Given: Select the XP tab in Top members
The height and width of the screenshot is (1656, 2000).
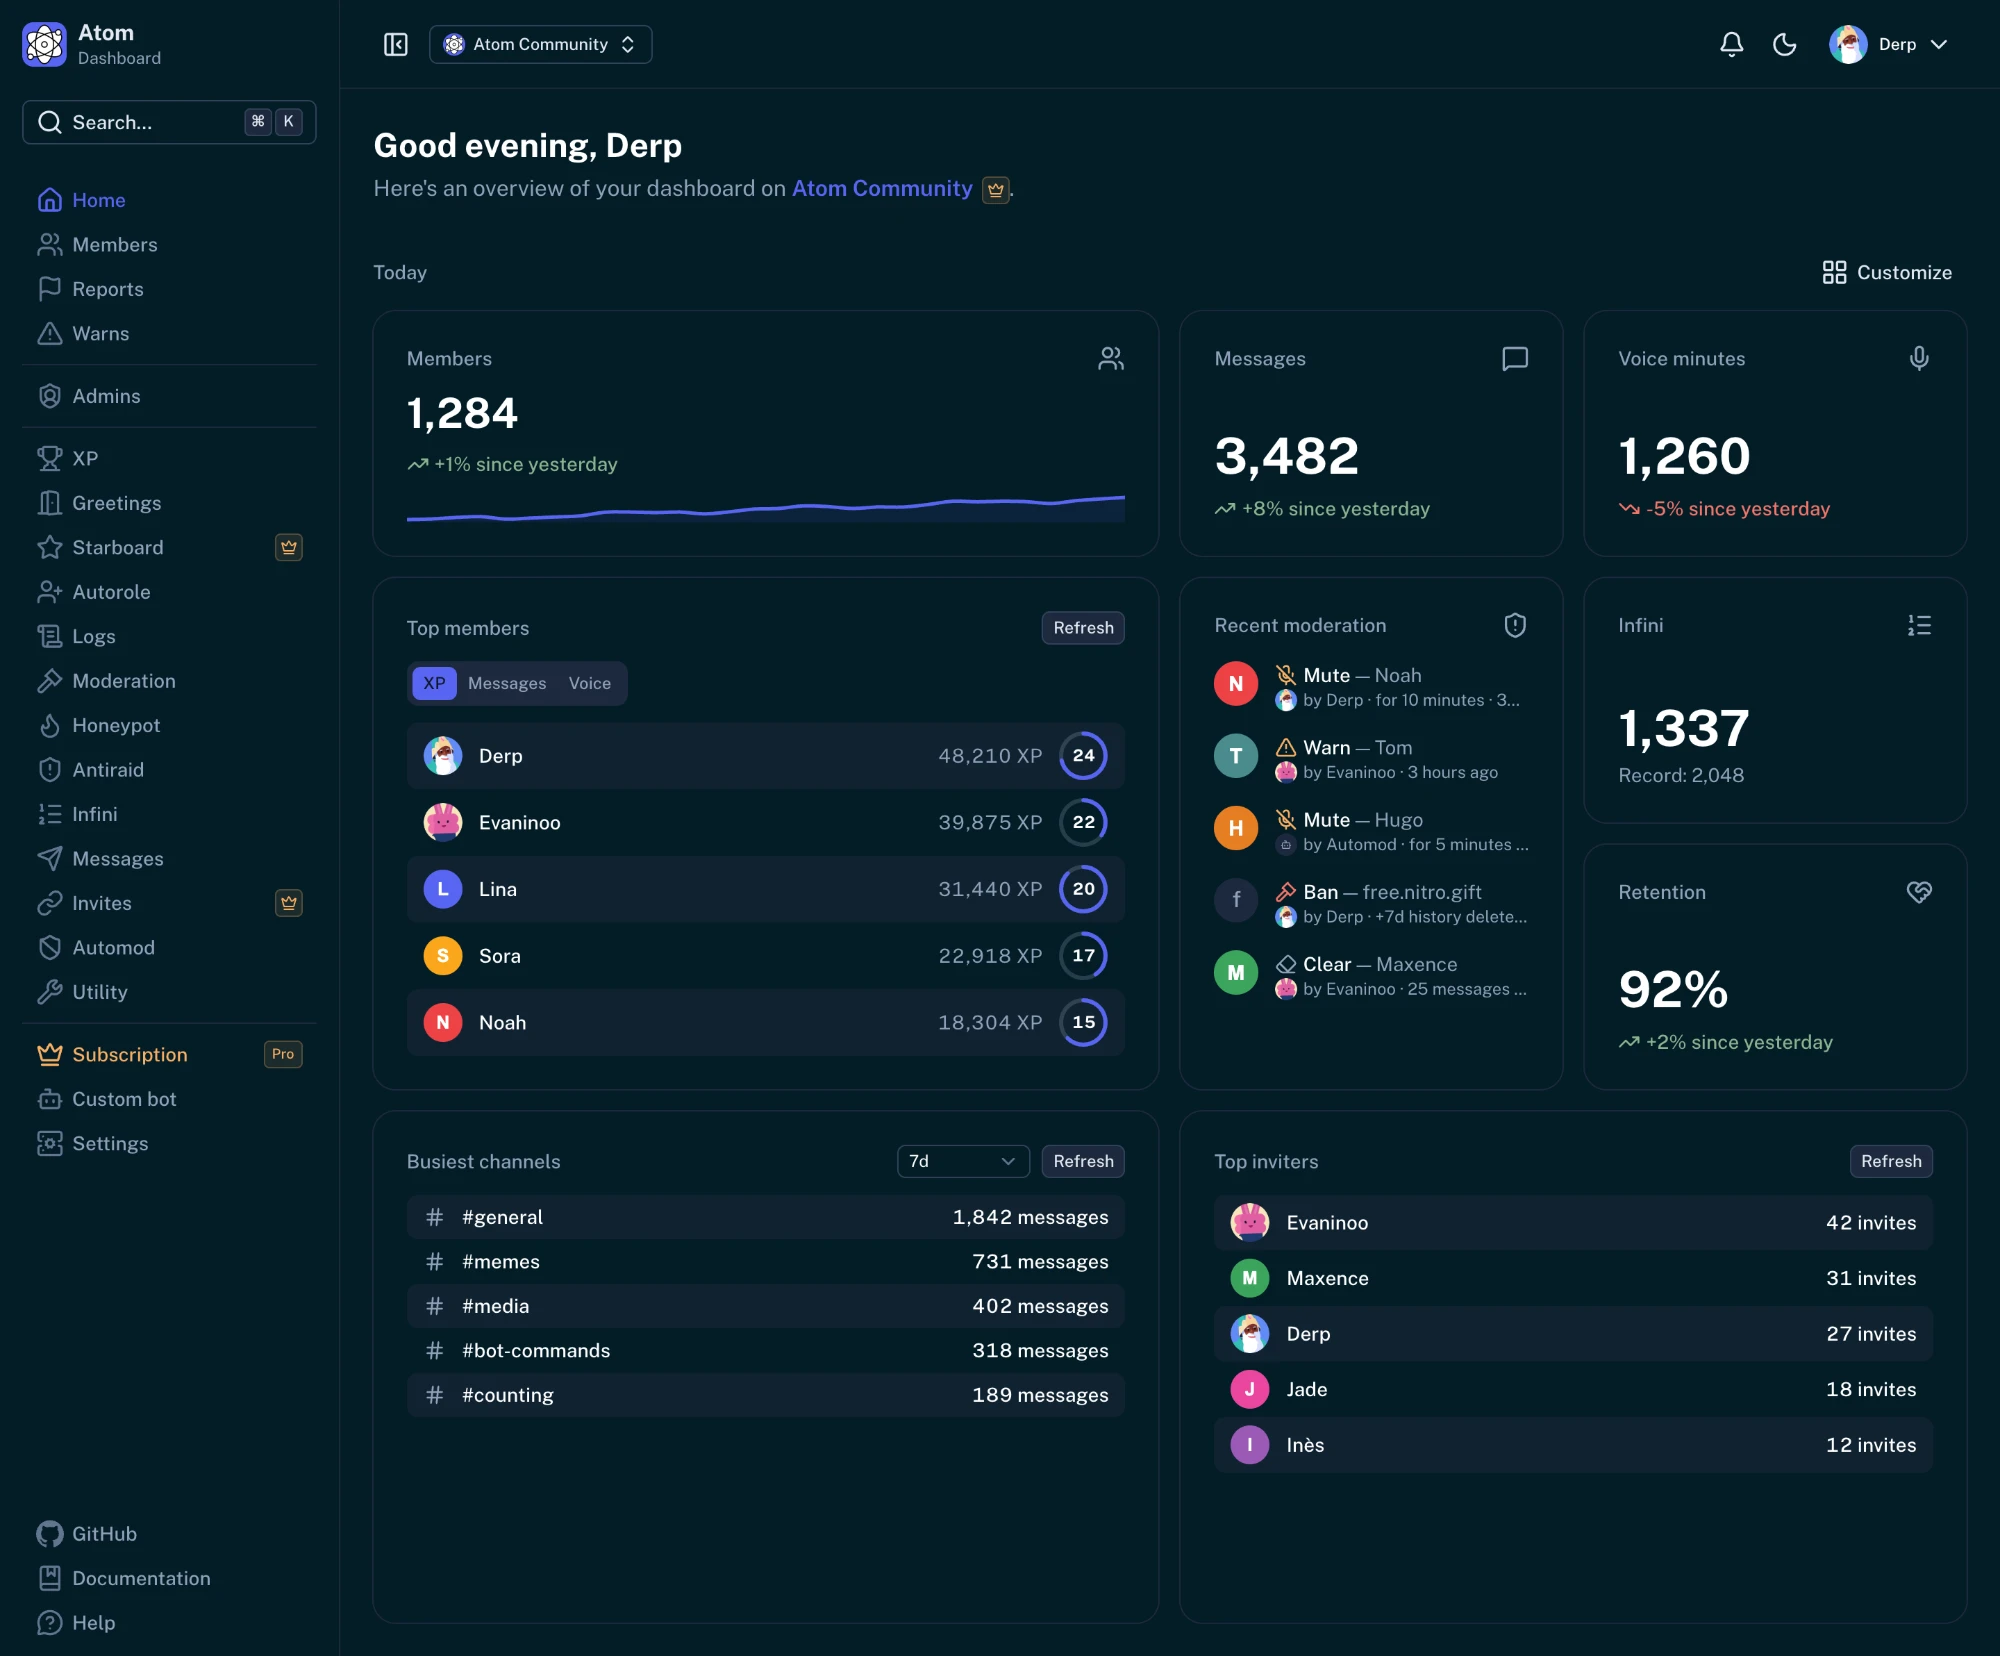Looking at the screenshot, I should [434, 683].
